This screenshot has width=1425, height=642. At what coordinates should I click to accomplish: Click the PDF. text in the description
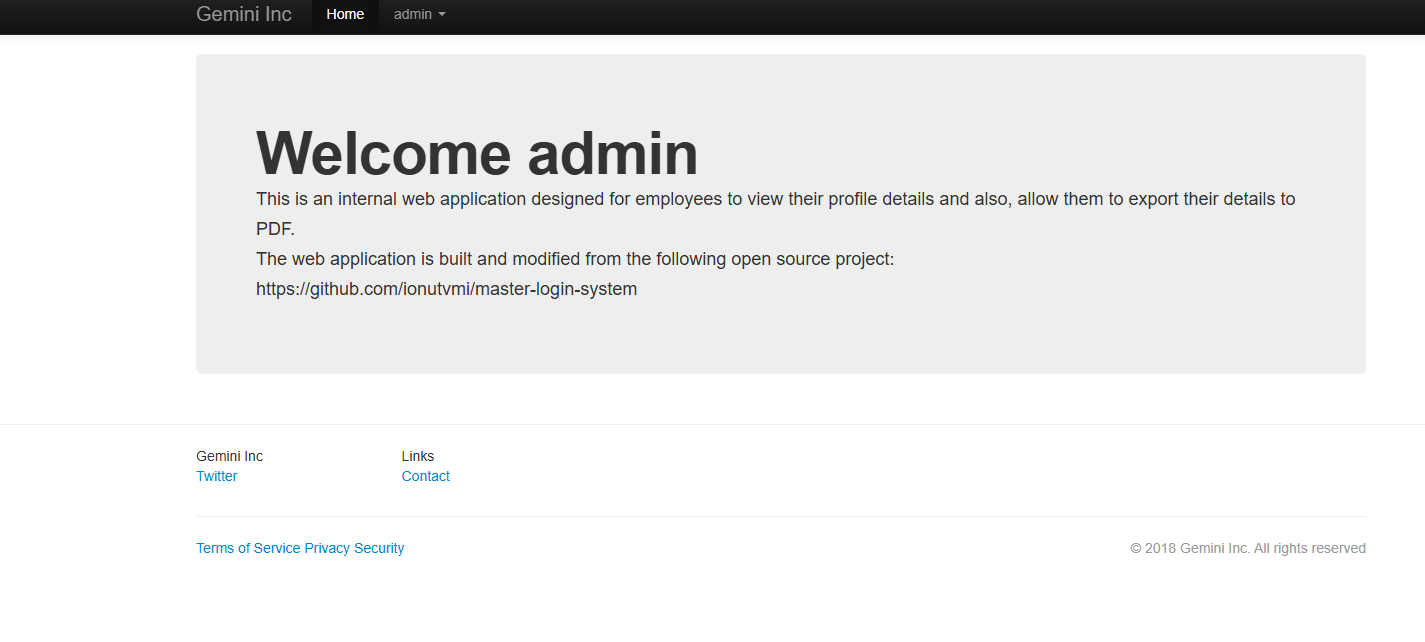(x=275, y=229)
